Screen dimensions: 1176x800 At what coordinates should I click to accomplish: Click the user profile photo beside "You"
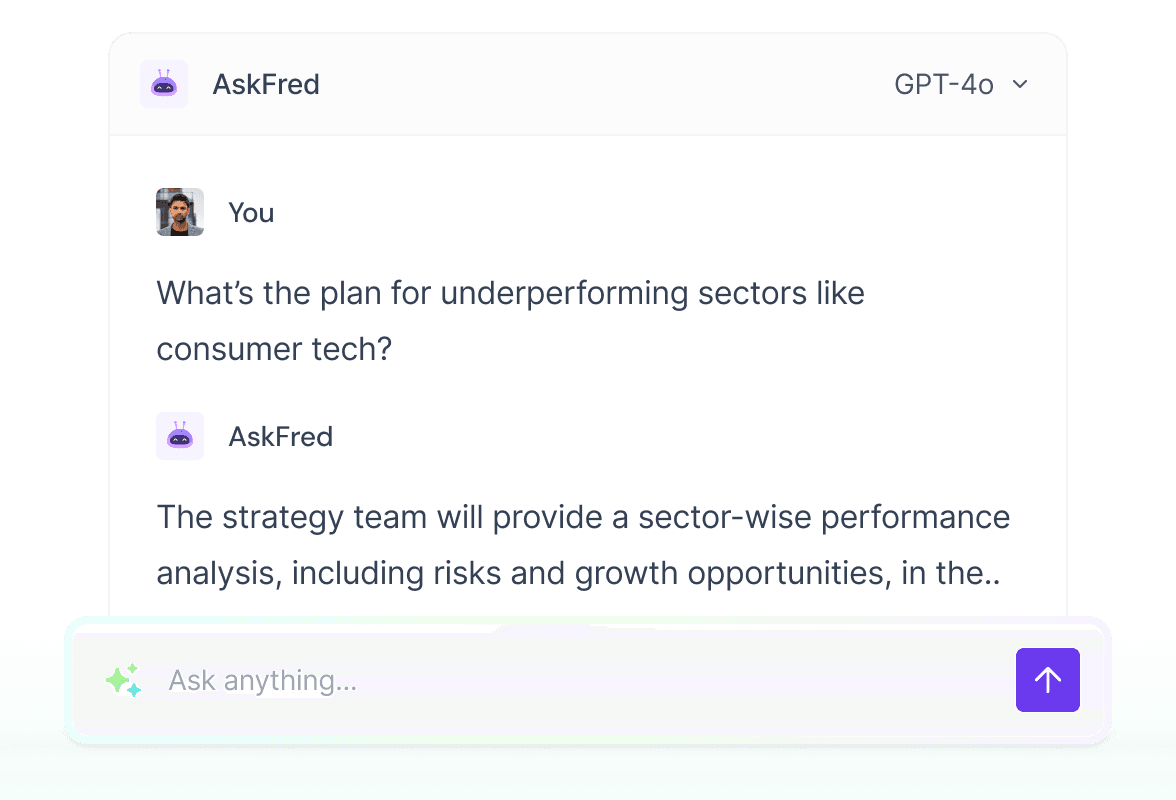click(180, 212)
